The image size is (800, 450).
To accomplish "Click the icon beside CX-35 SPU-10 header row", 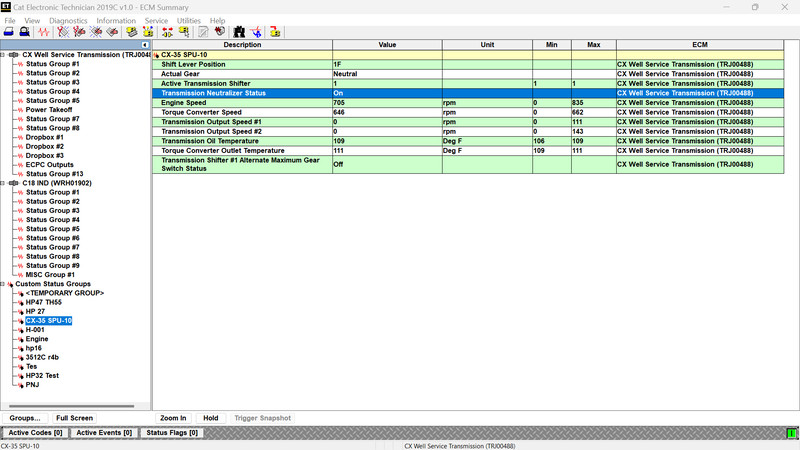I will [x=156, y=55].
